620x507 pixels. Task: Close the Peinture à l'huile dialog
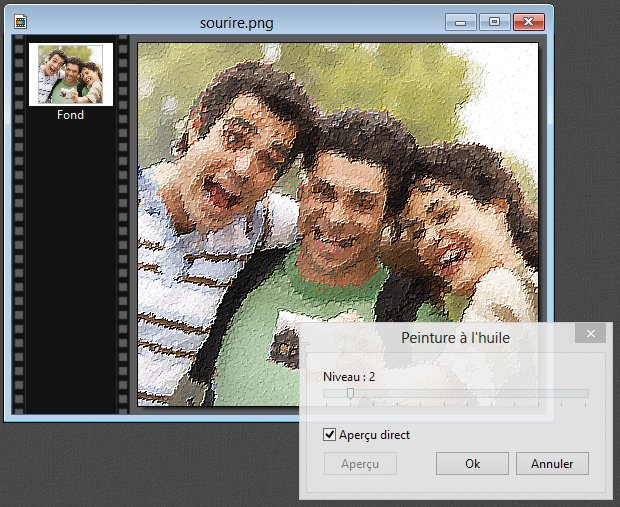590,333
